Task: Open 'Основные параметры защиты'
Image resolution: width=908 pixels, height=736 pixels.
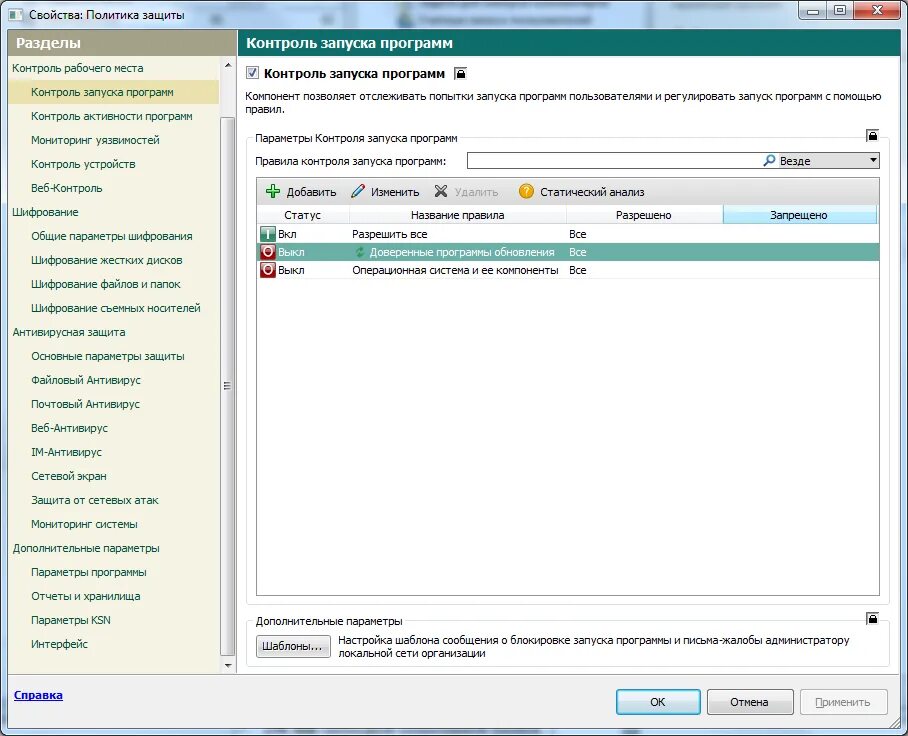Action: 108,356
